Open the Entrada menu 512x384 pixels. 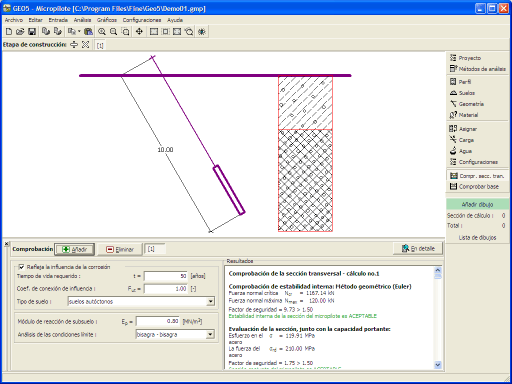(x=58, y=20)
